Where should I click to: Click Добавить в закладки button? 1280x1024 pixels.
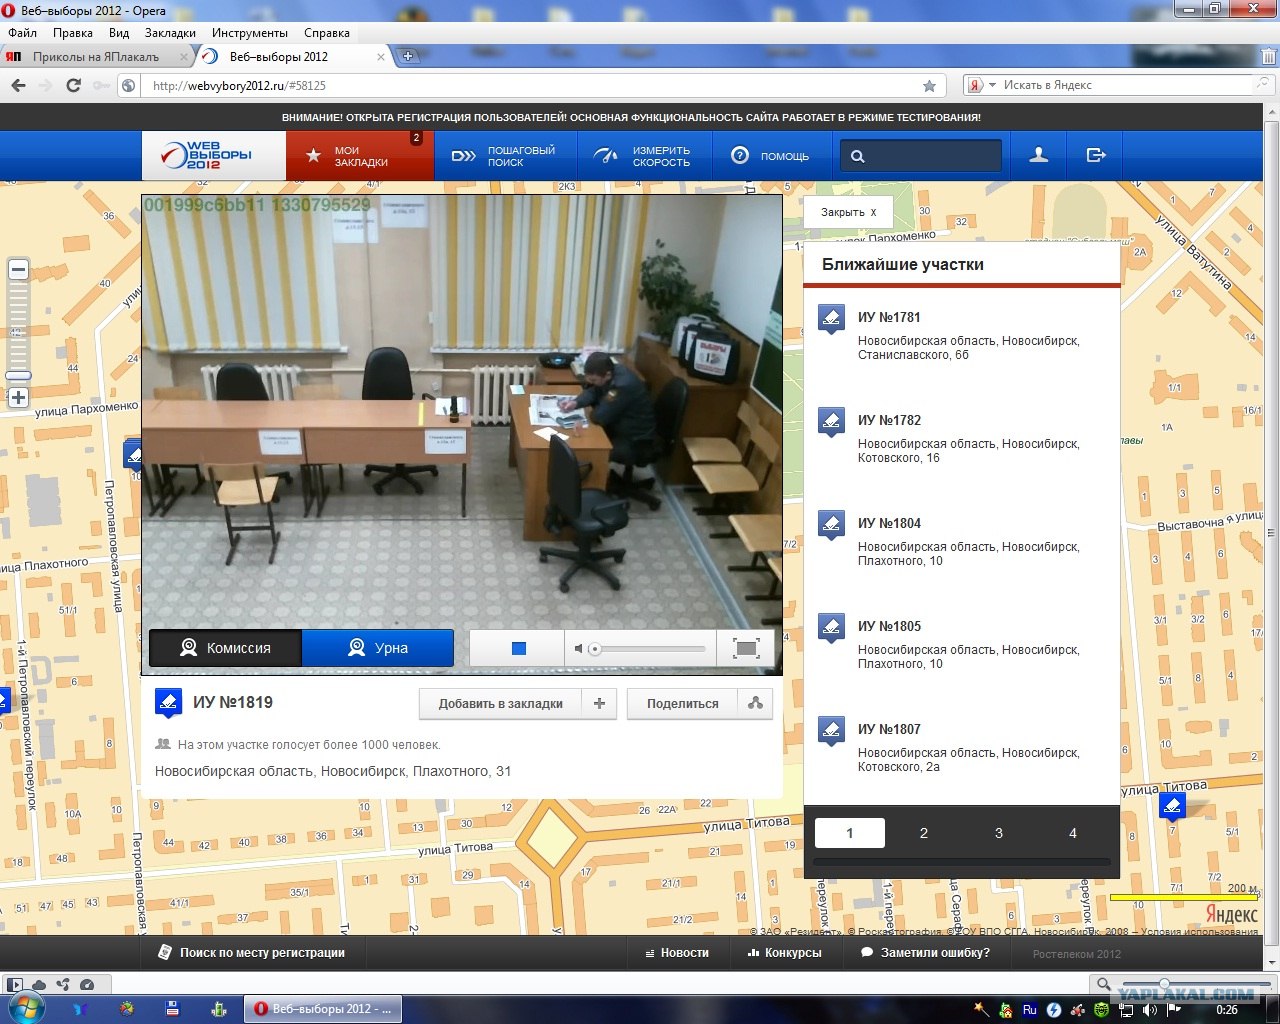pyautogui.click(x=500, y=703)
